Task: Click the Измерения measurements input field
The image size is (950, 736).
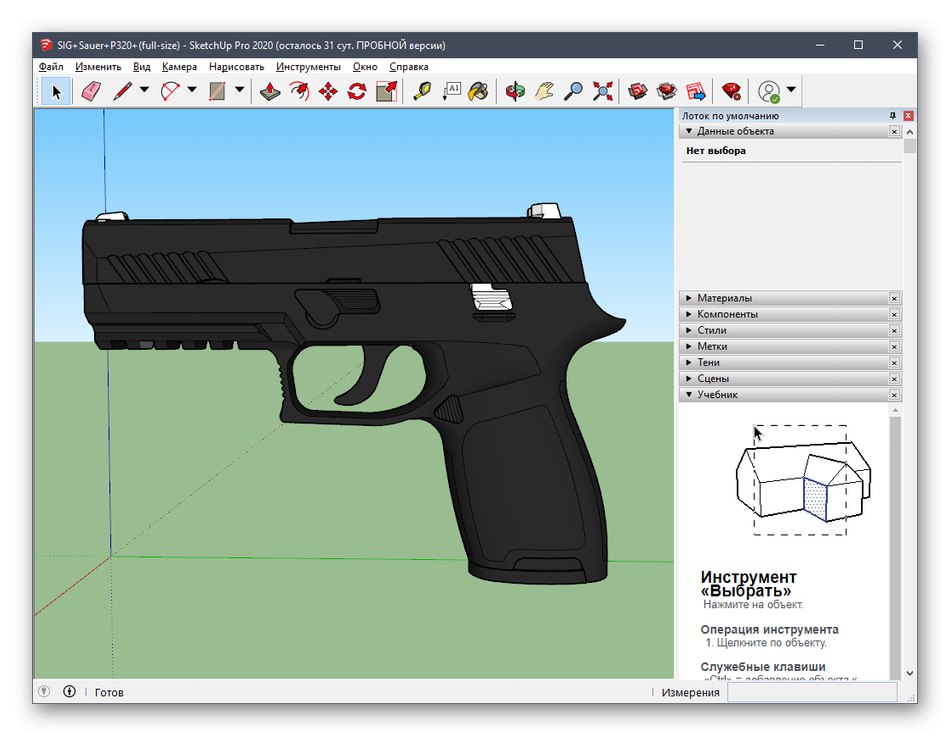Action: click(811, 692)
